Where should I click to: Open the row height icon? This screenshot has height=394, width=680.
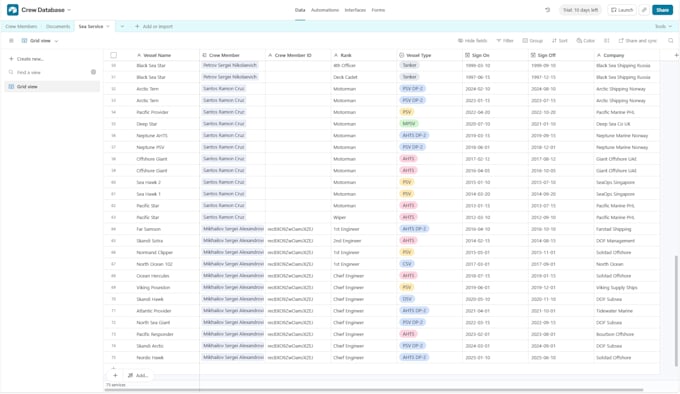pos(607,41)
